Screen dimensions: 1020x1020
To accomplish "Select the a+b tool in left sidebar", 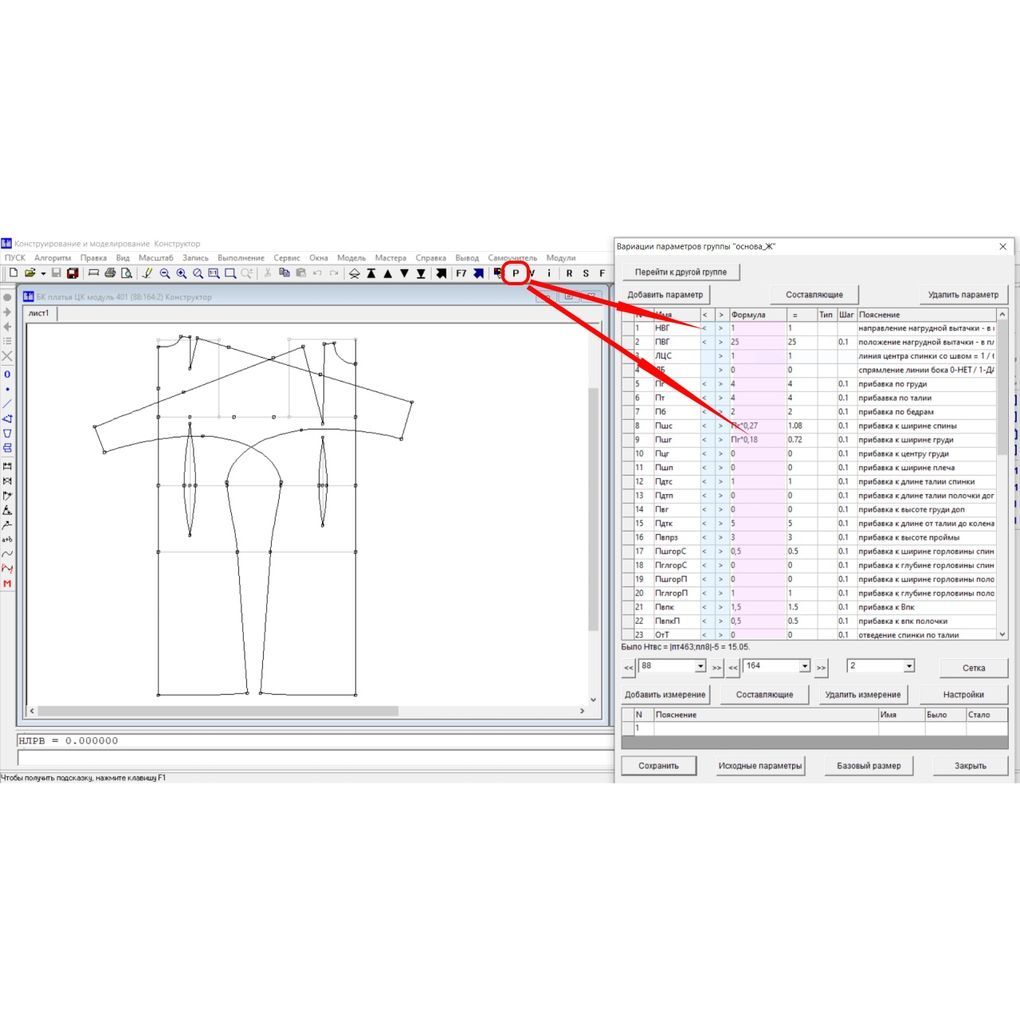I will 8,539.
